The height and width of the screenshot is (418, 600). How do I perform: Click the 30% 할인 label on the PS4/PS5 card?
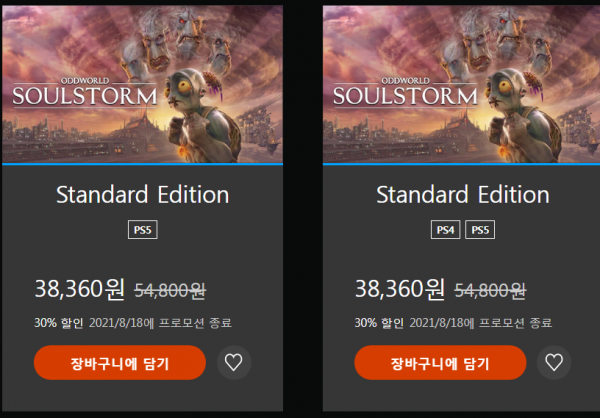(x=379, y=323)
